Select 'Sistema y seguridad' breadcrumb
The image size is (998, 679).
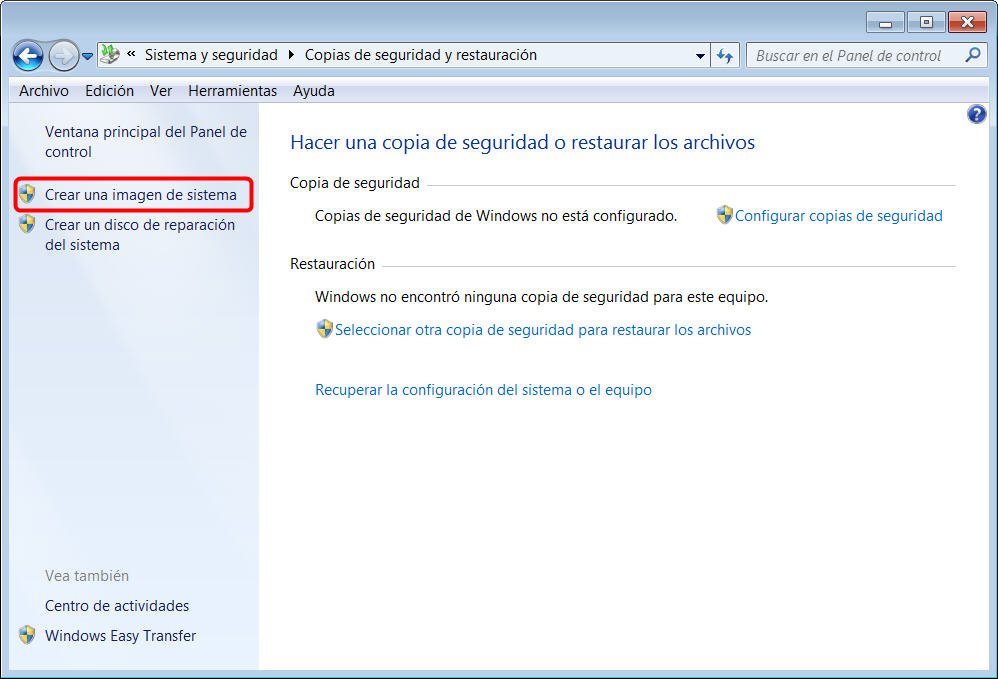click(x=211, y=55)
